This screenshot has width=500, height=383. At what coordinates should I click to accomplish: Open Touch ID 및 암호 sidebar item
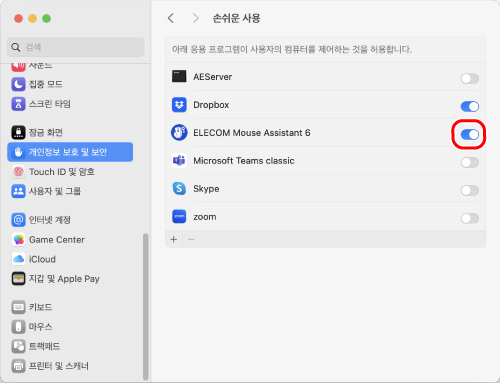[62, 172]
